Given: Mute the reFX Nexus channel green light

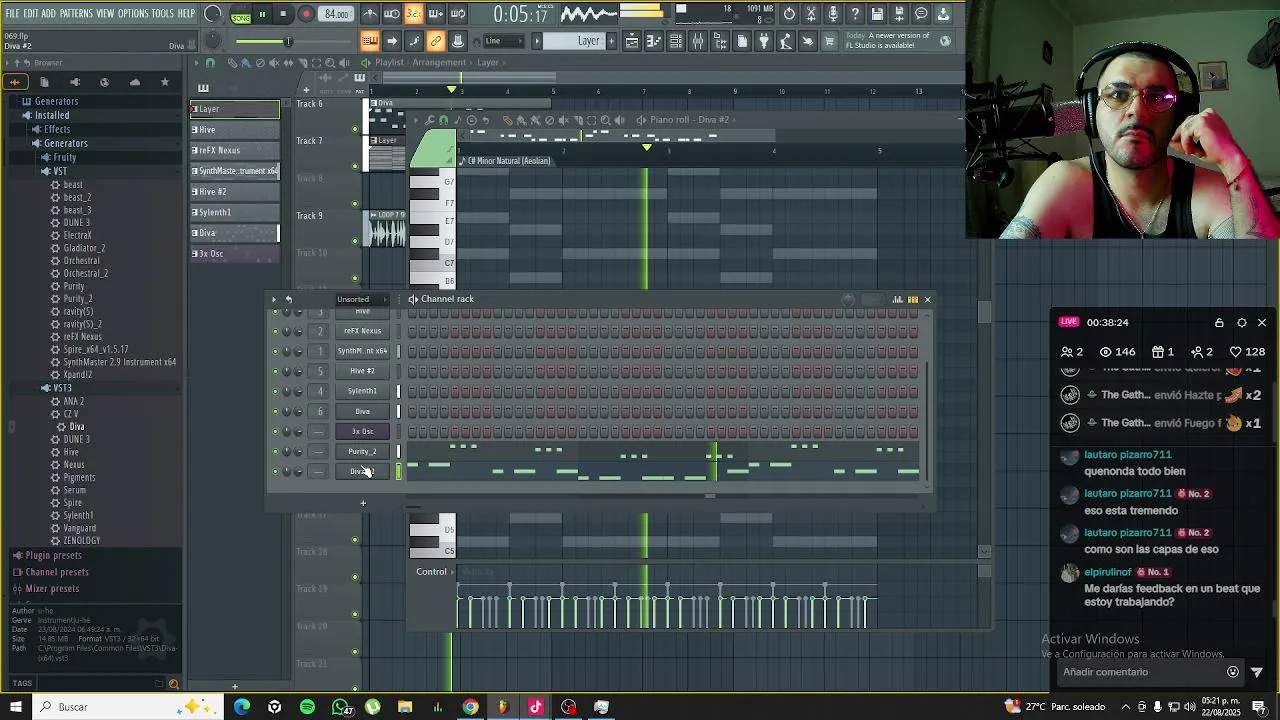Looking at the screenshot, I should (x=275, y=331).
